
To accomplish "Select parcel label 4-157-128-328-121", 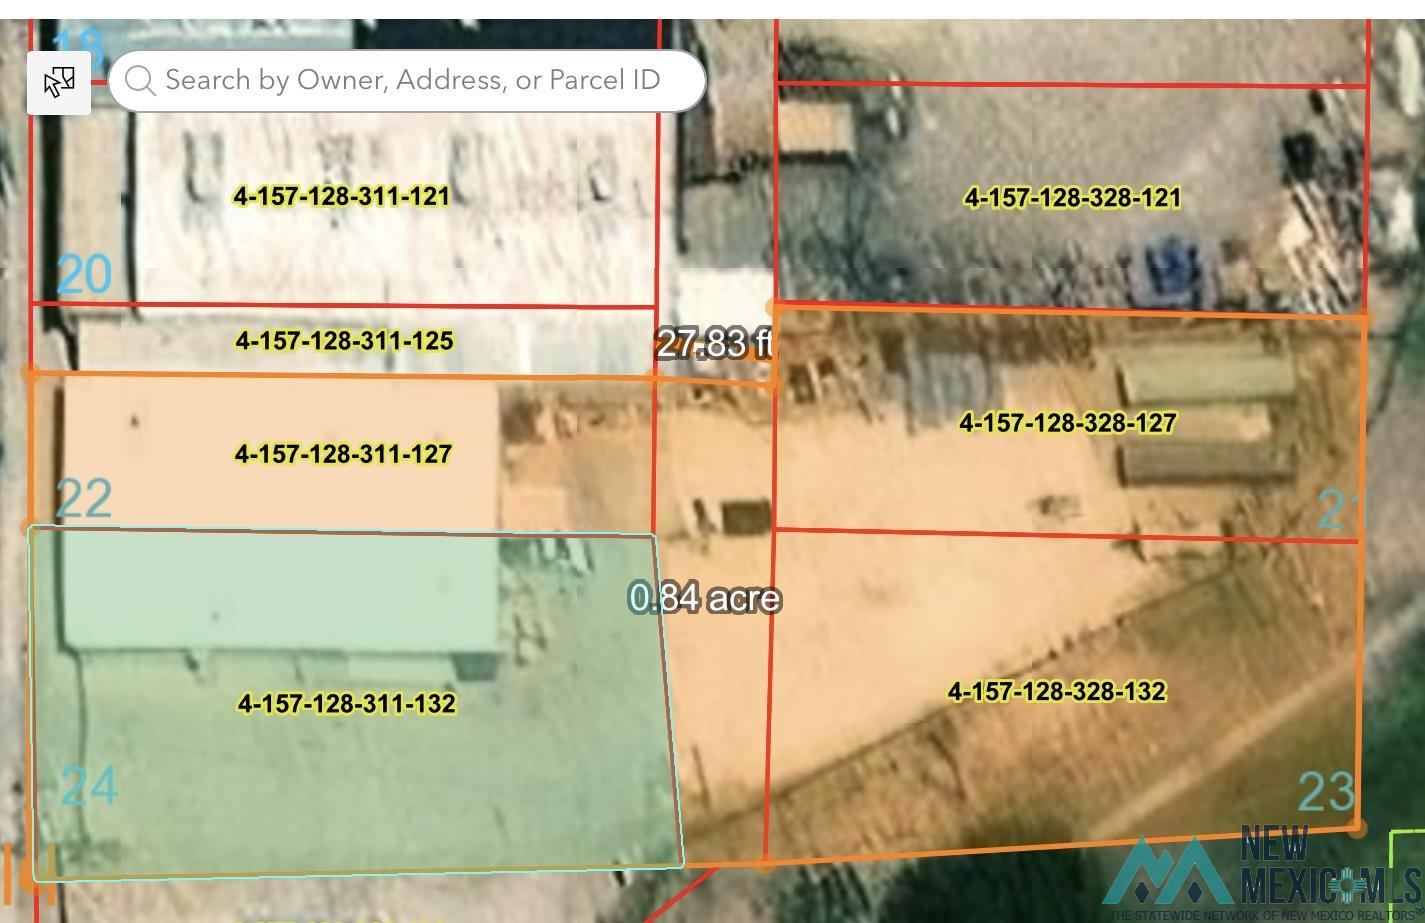I will click(1072, 198).
